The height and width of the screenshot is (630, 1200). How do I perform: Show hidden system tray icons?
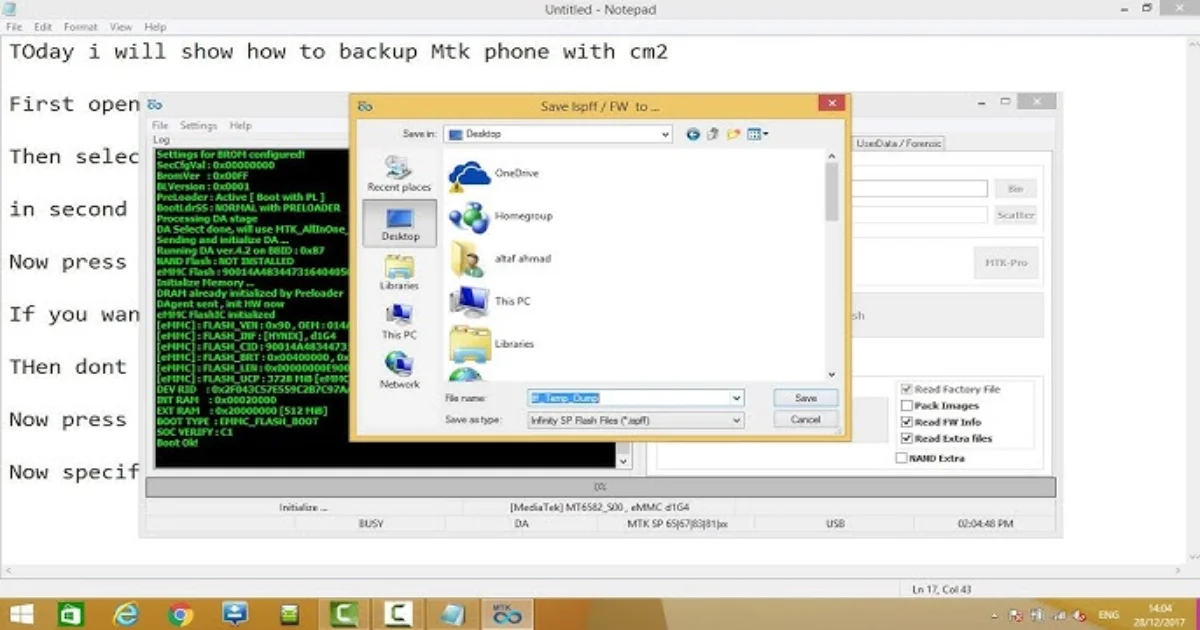coord(995,615)
